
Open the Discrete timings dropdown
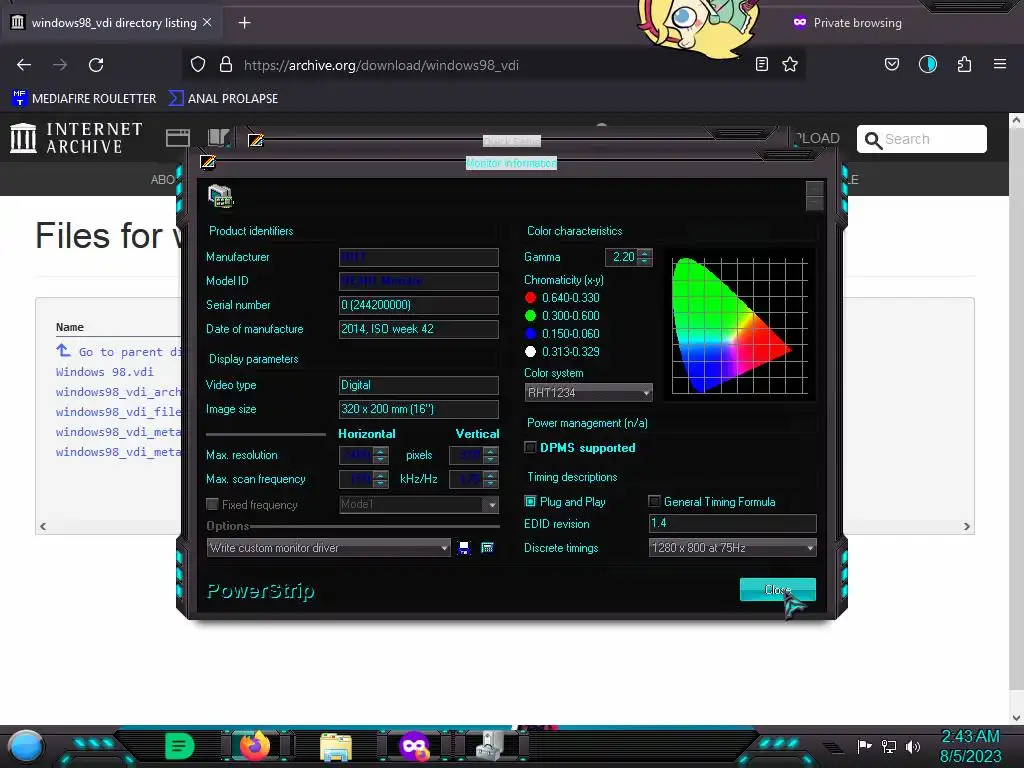(733, 548)
